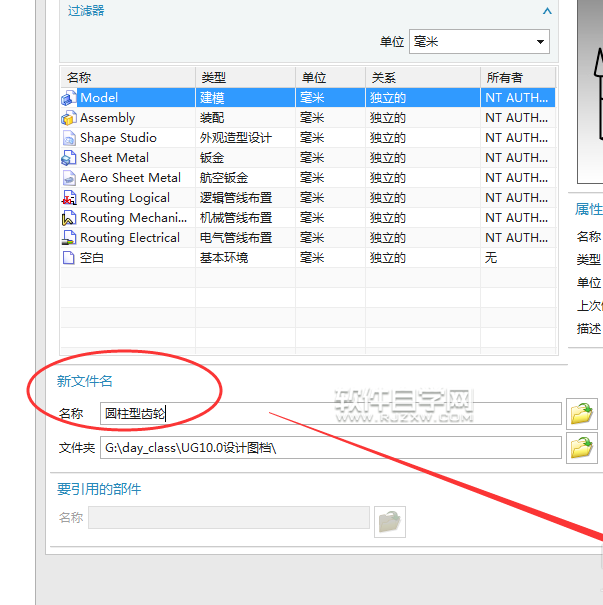Sort templates by 名称 column header
603x605 pixels.
[128, 78]
